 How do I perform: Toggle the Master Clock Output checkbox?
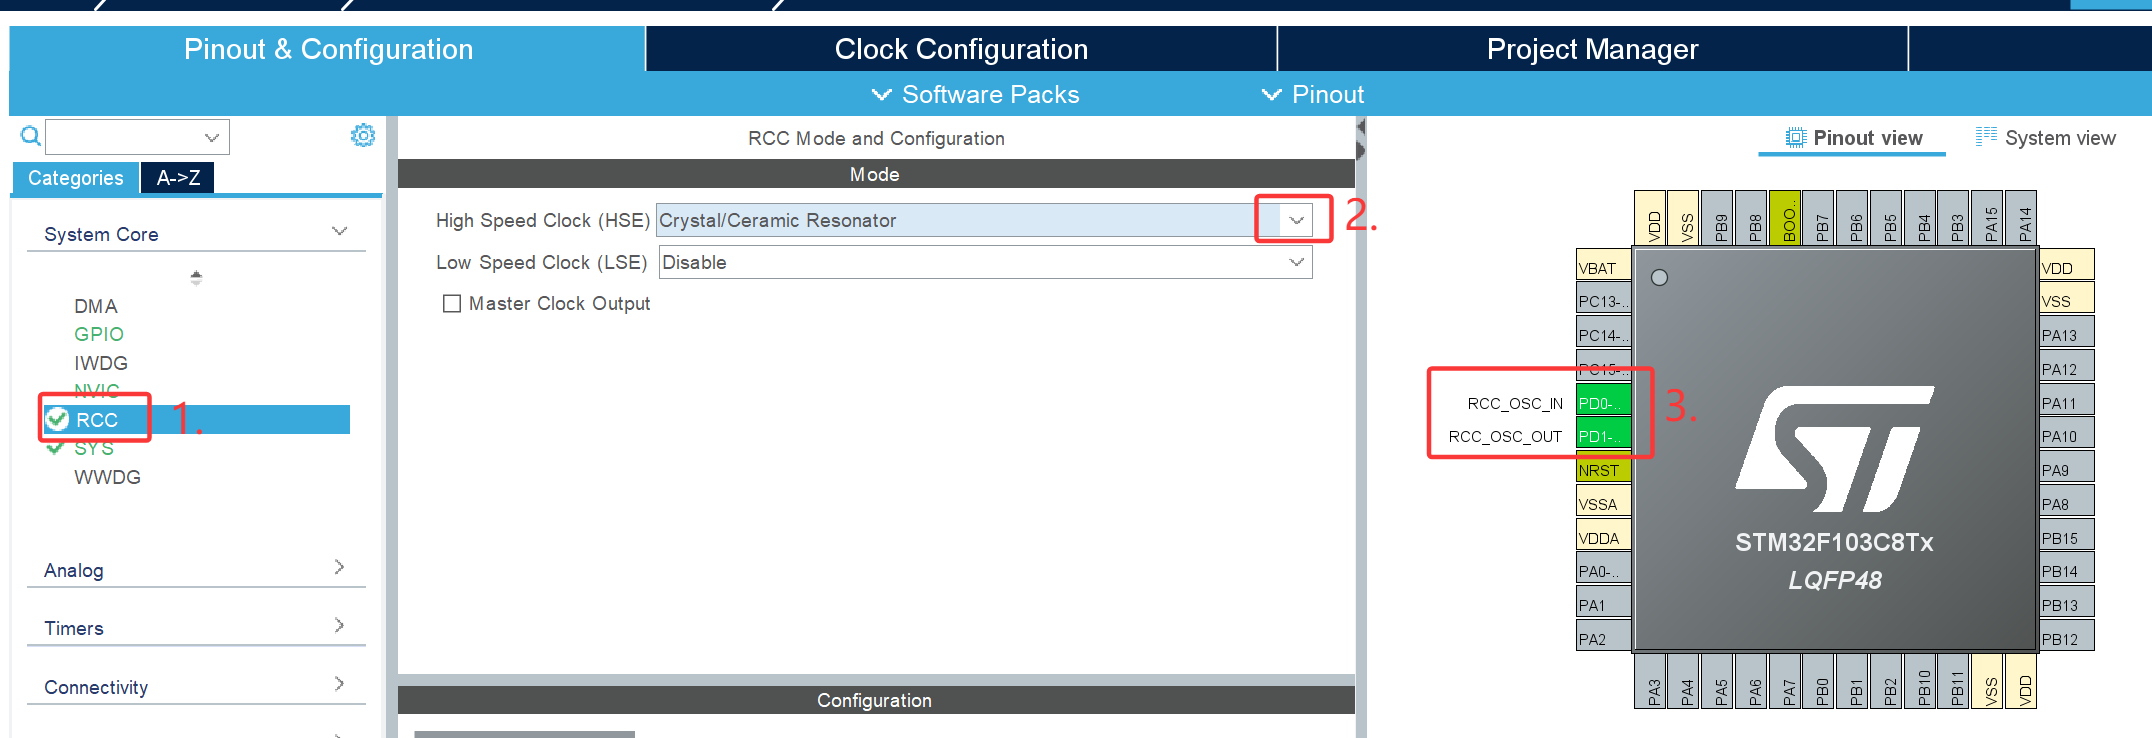452,303
